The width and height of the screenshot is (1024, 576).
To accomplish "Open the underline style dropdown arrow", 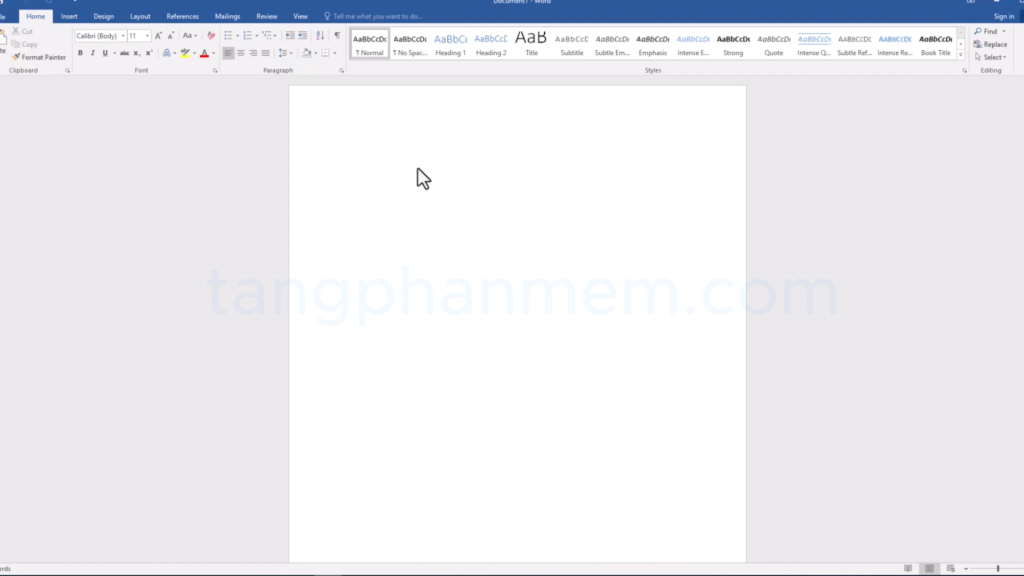I will (114, 53).
